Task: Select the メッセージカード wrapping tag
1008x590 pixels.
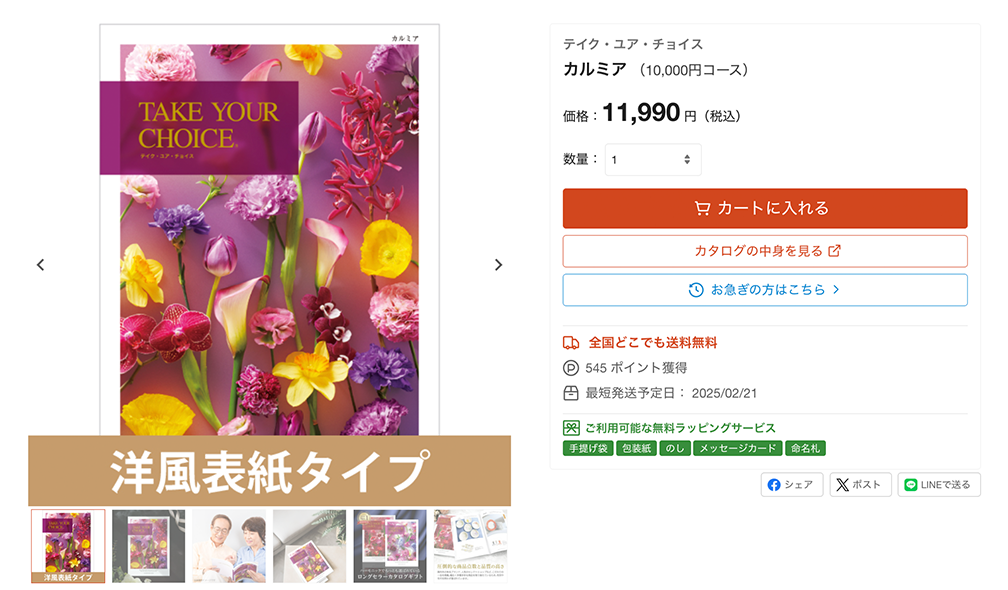Action: (x=738, y=448)
